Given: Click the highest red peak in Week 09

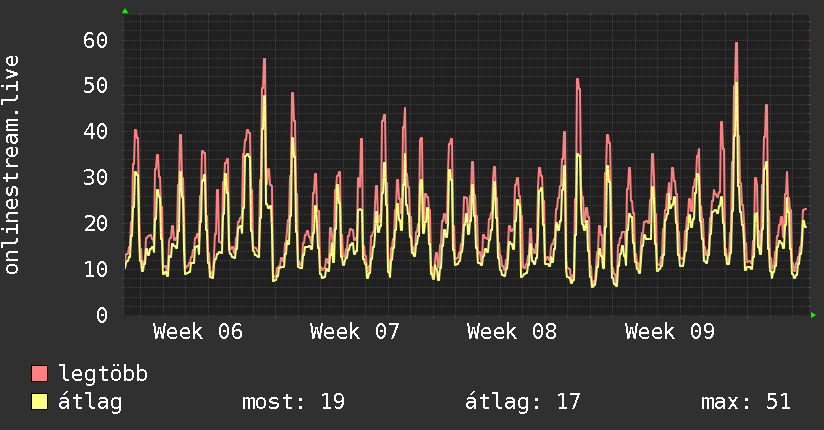Looking at the screenshot, I should (736, 44).
